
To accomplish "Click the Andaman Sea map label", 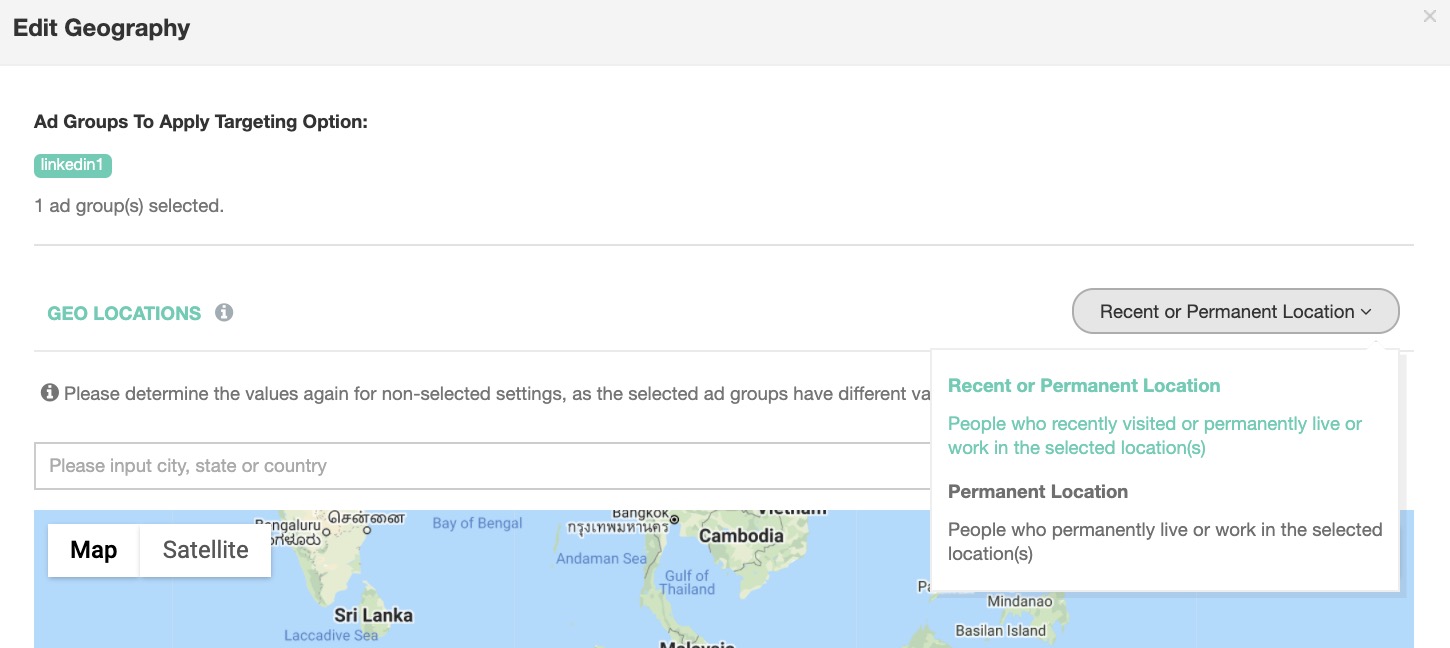I will [x=601, y=559].
